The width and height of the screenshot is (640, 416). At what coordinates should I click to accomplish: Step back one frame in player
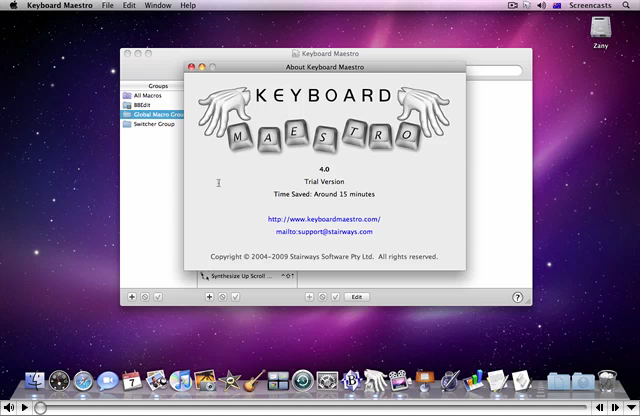click(600, 407)
